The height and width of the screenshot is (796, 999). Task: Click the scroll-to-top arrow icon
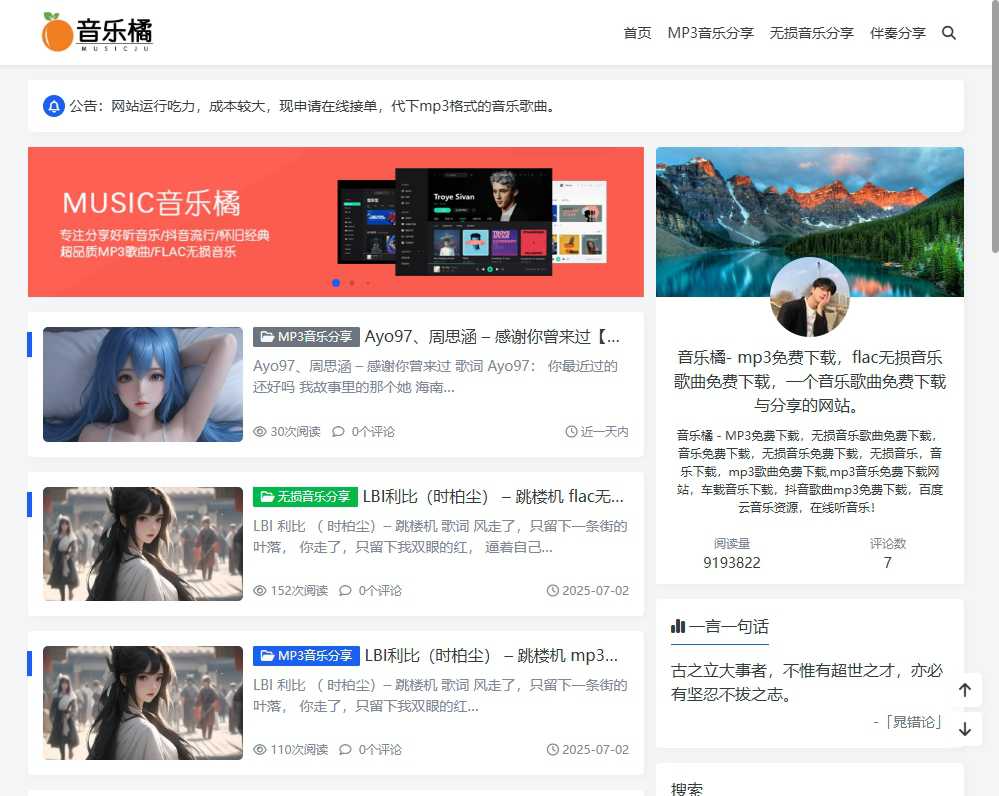pyautogui.click(x=964, y=690)
